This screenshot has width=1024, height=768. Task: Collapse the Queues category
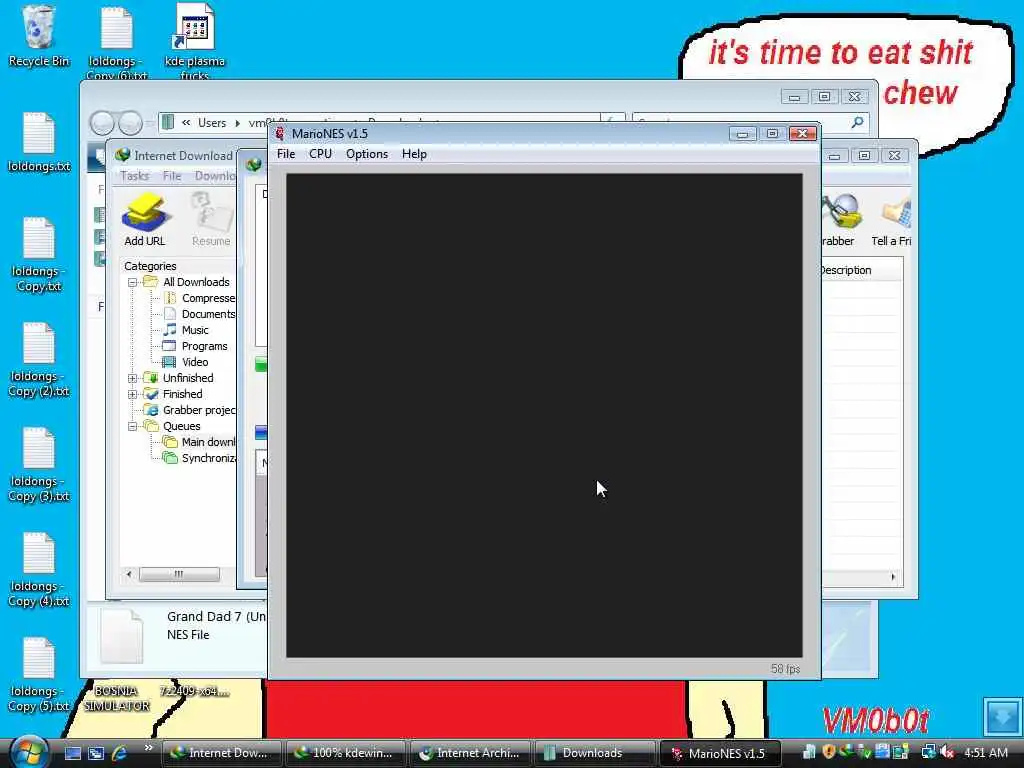pyautogui.click(x=133, y=426)
